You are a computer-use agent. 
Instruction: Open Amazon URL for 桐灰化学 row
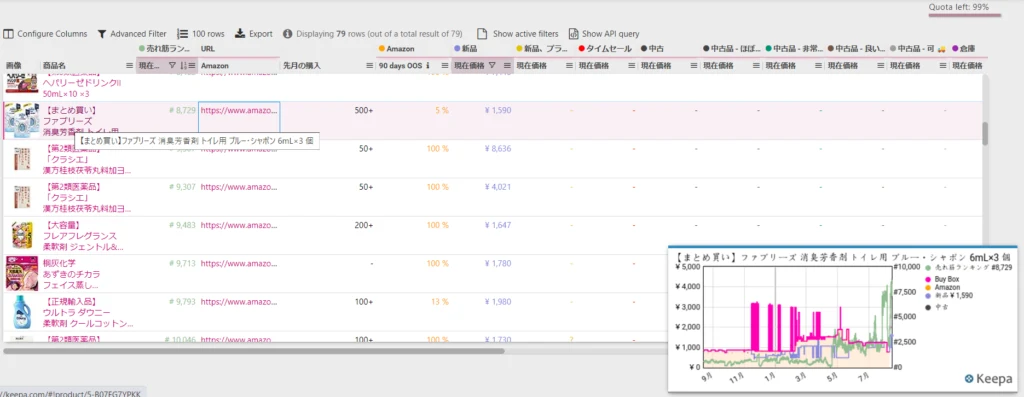(x=239, y=263)
